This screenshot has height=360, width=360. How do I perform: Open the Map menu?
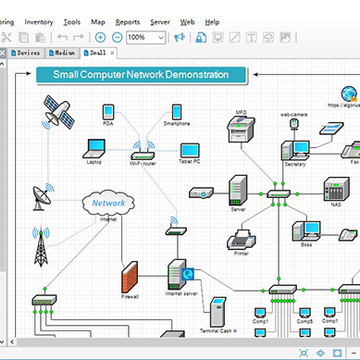point(98,22)
